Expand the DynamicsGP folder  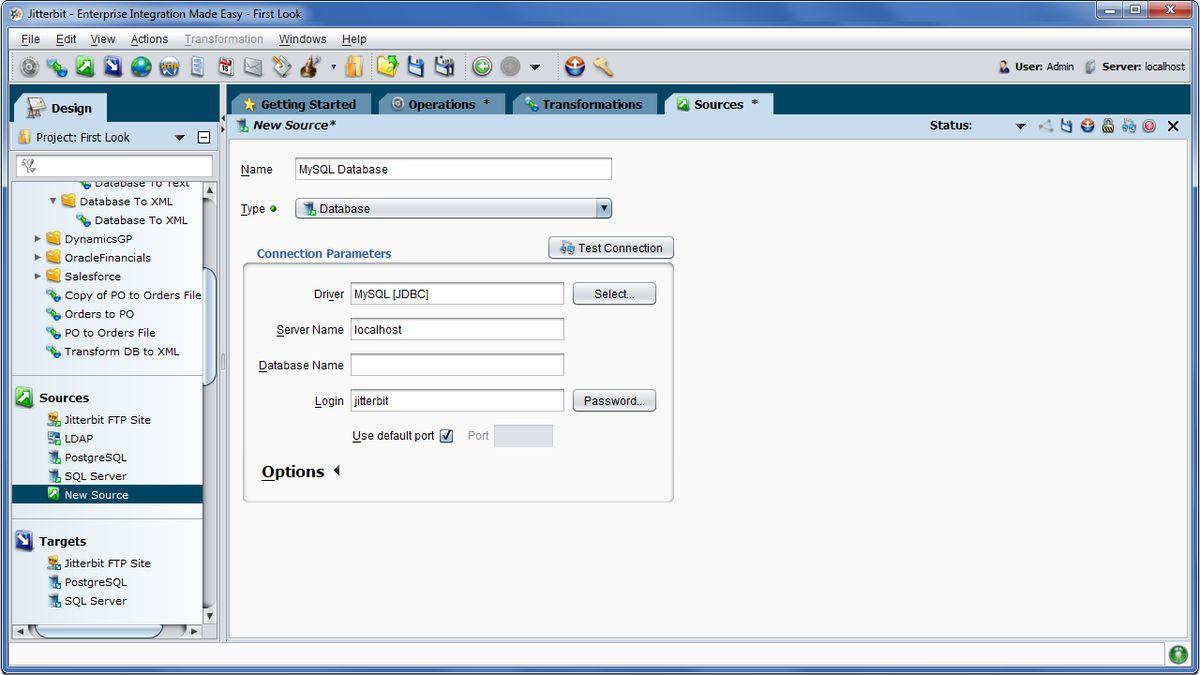point(38,239)
